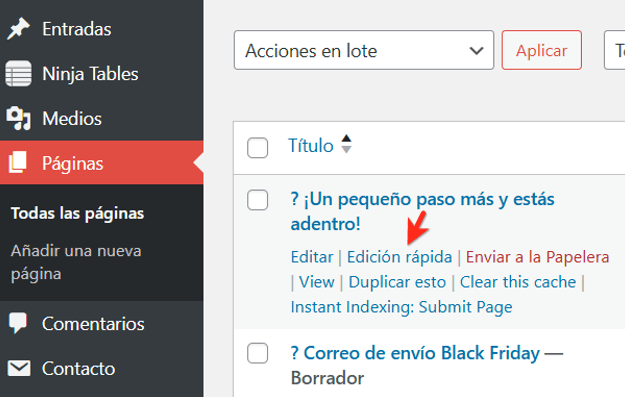This screenshot has height=397, width=625.
Task: Click the Medios media icon
Action: coord(18,118)
